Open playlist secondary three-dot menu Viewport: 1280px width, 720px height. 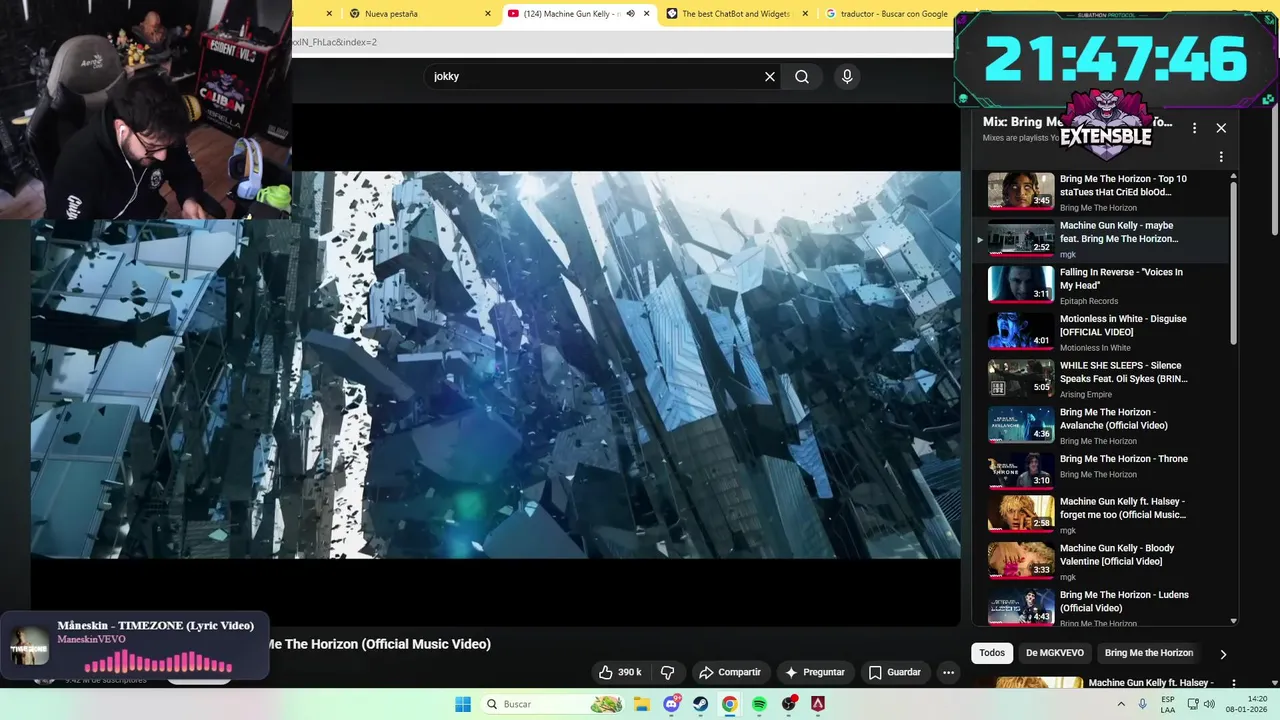pyautogui.click(x=1221, y=157)
